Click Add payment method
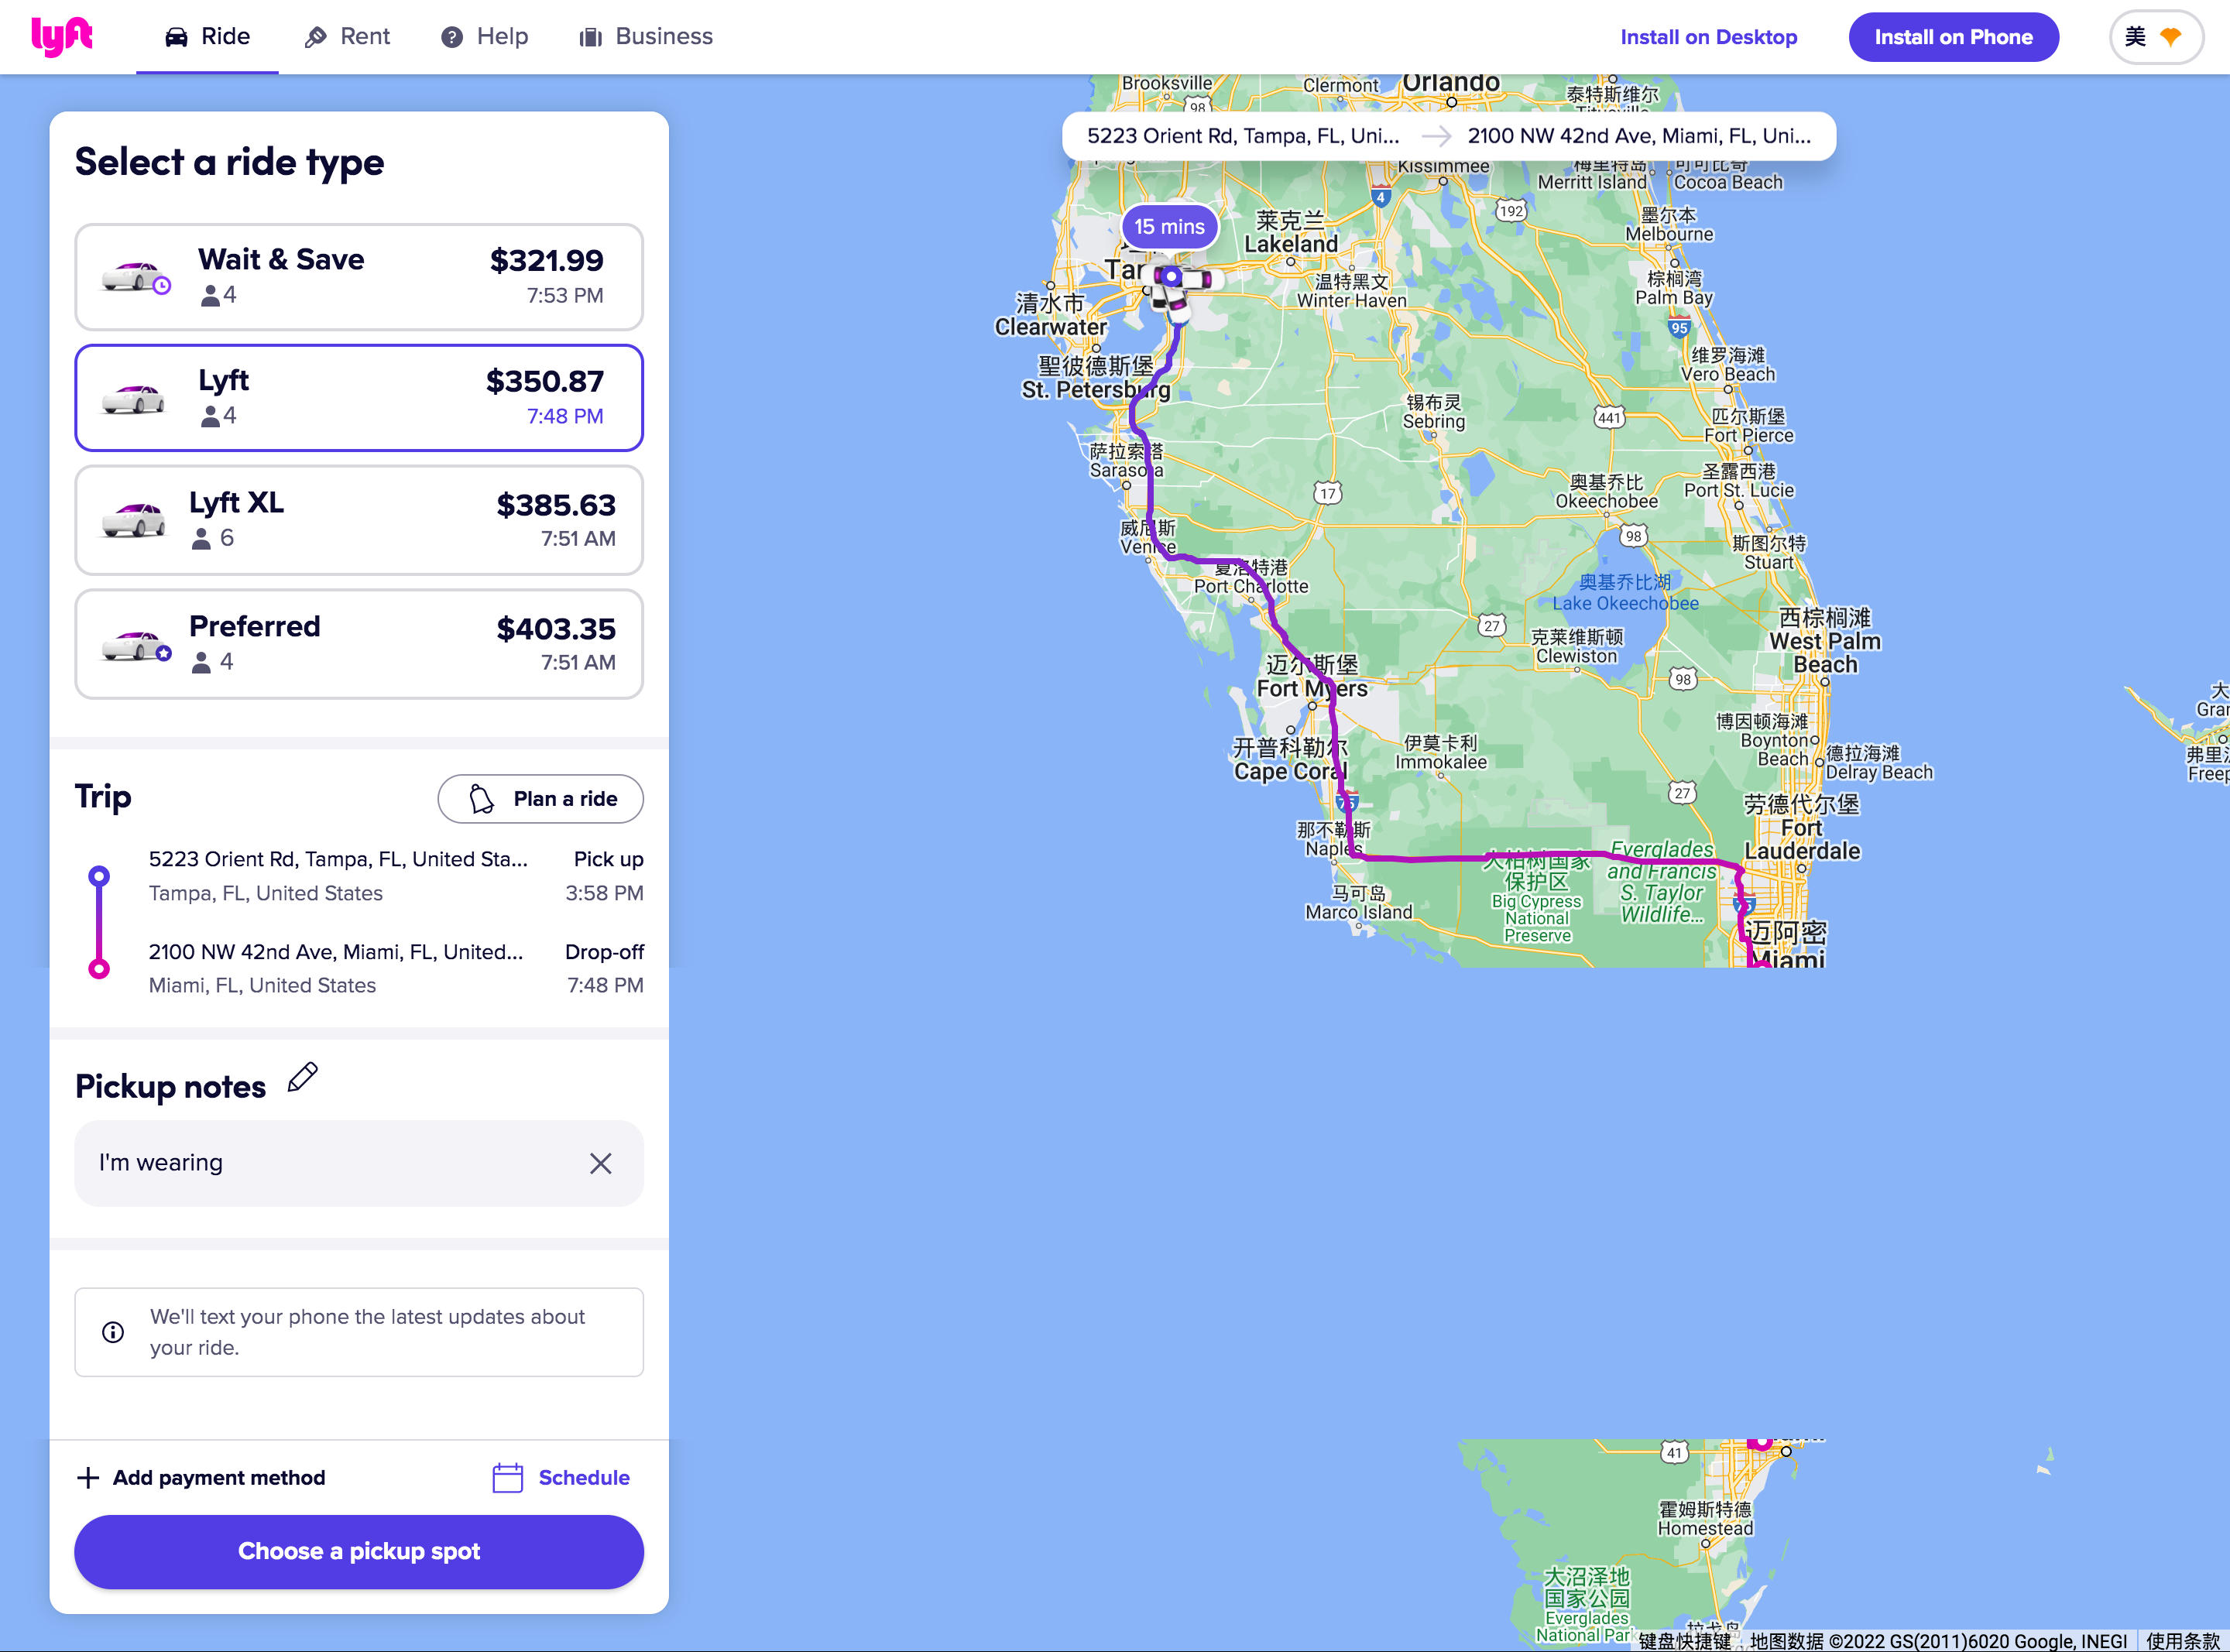Screen dimensions: 2230x1652 point(201,1478)
